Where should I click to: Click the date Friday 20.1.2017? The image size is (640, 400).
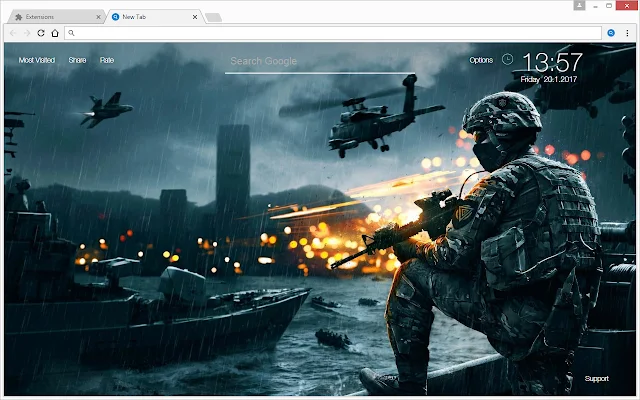coord(549,79)
